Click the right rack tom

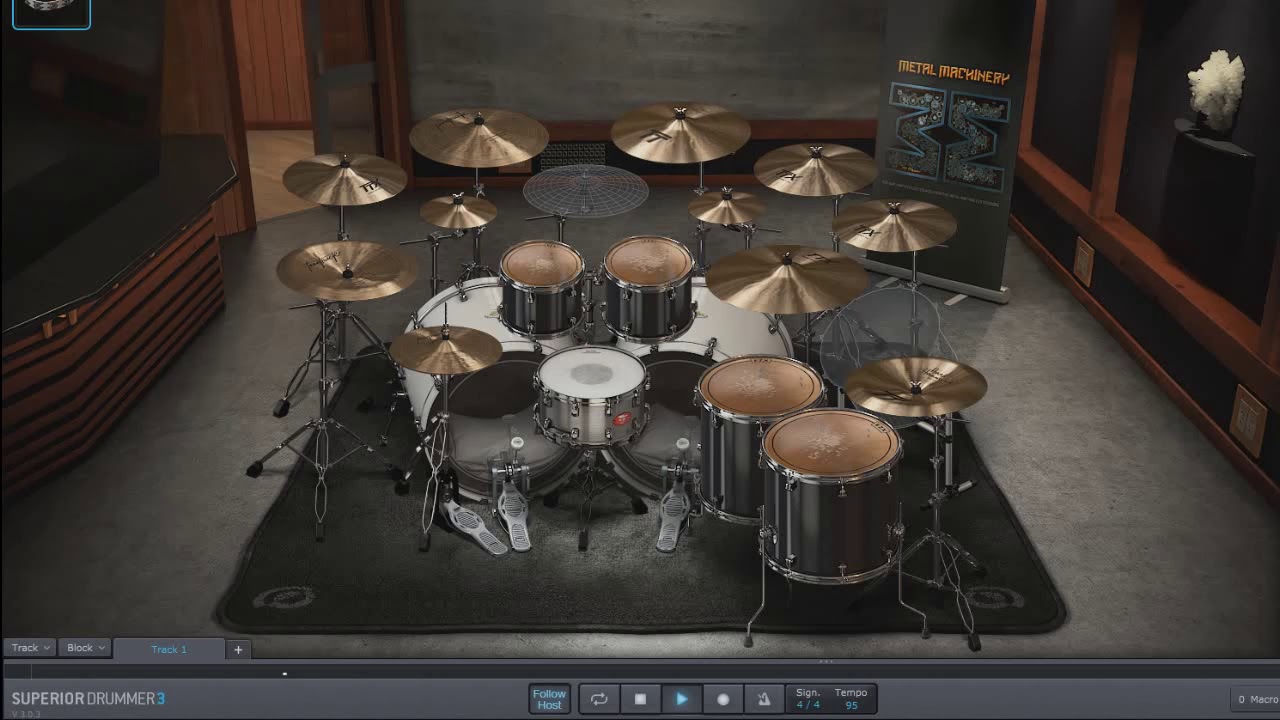coord(648,287)
